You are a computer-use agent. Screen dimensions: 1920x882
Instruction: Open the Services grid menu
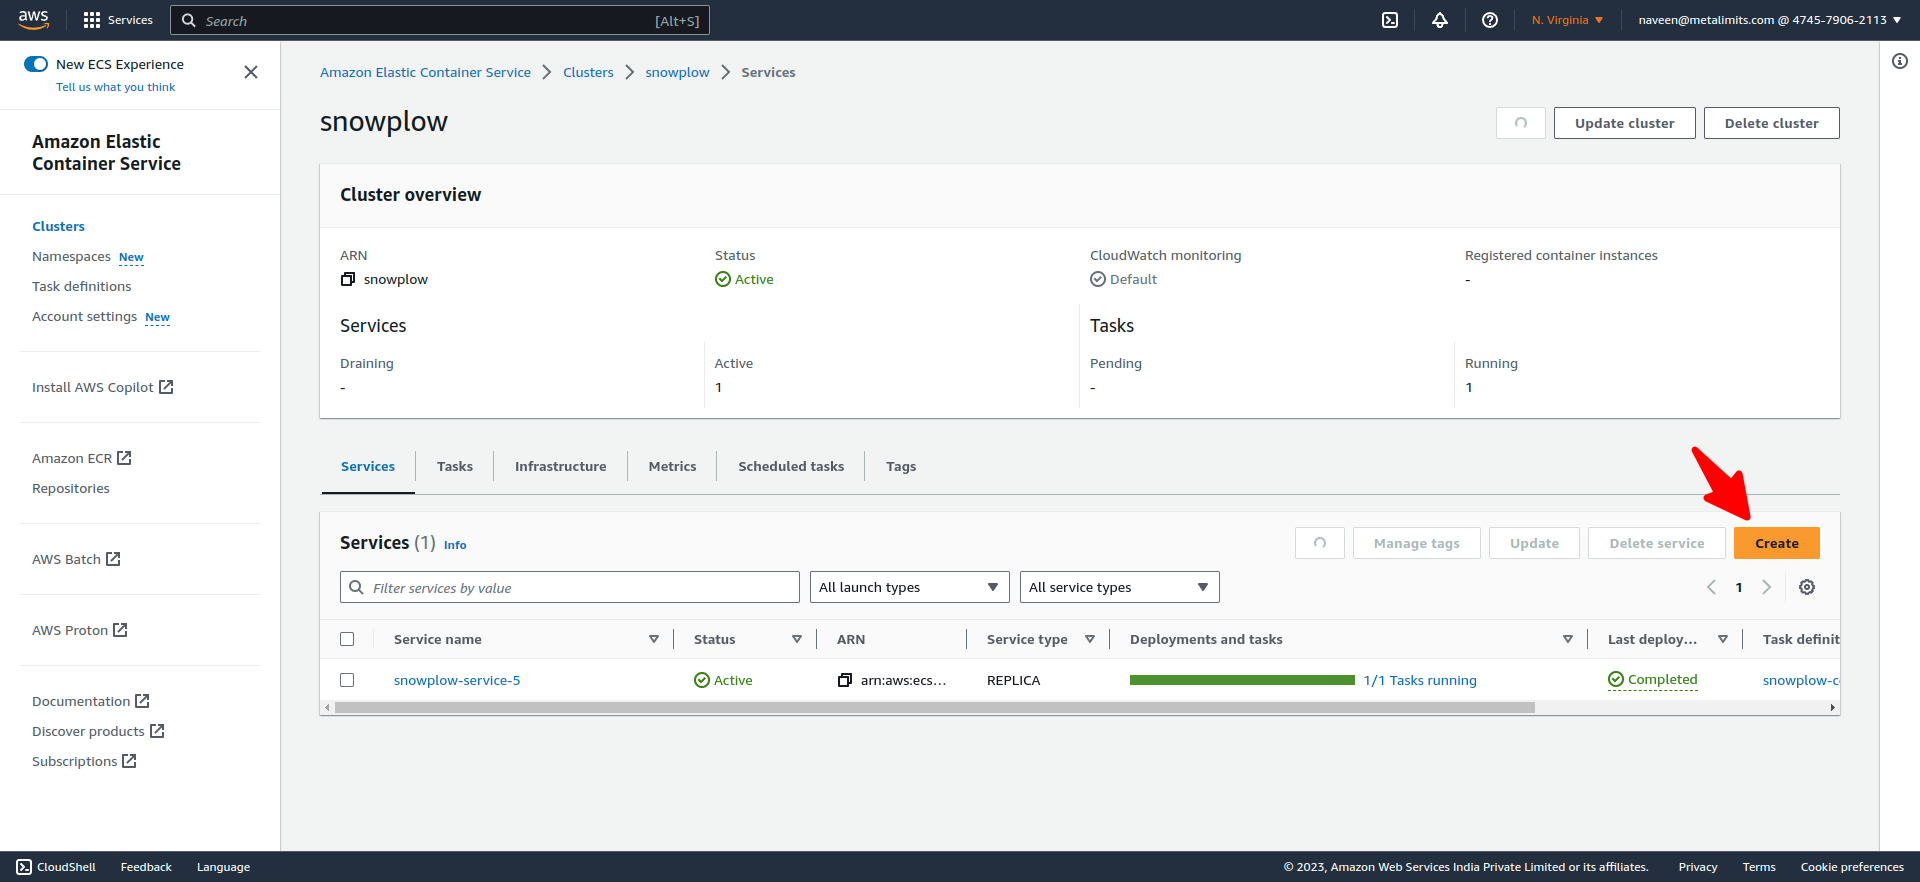coord(118,20)
